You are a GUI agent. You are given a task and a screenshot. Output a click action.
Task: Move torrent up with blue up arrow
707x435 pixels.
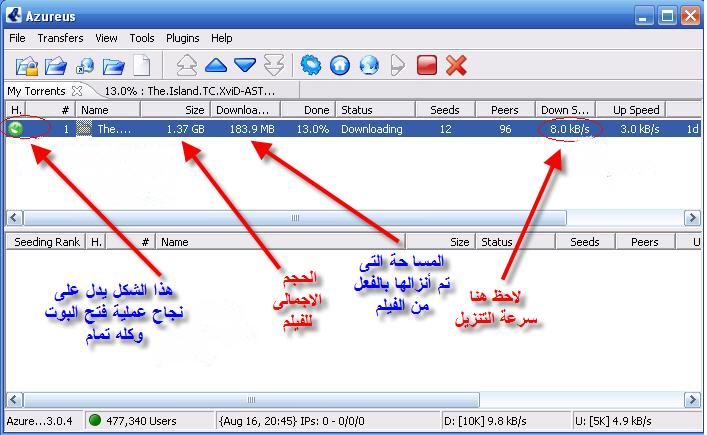tap(216, 65)
